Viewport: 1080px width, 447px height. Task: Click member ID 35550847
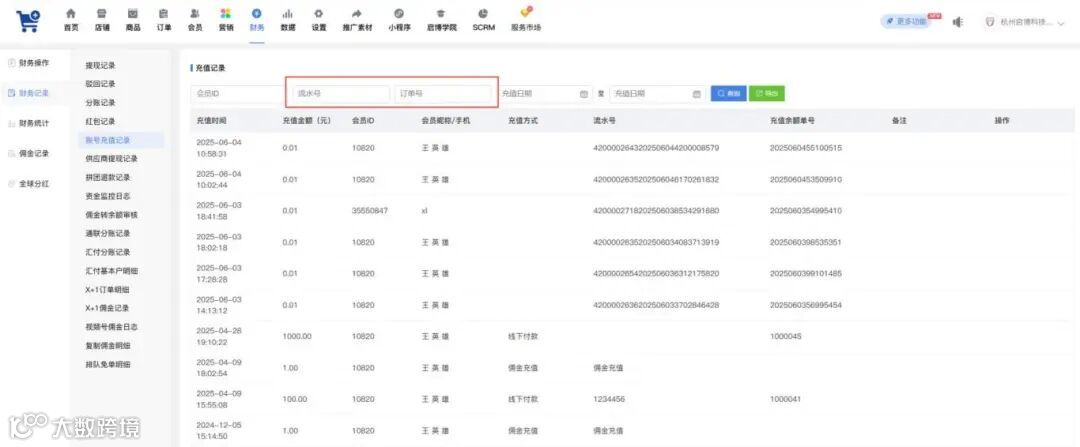tap(370, 211)
